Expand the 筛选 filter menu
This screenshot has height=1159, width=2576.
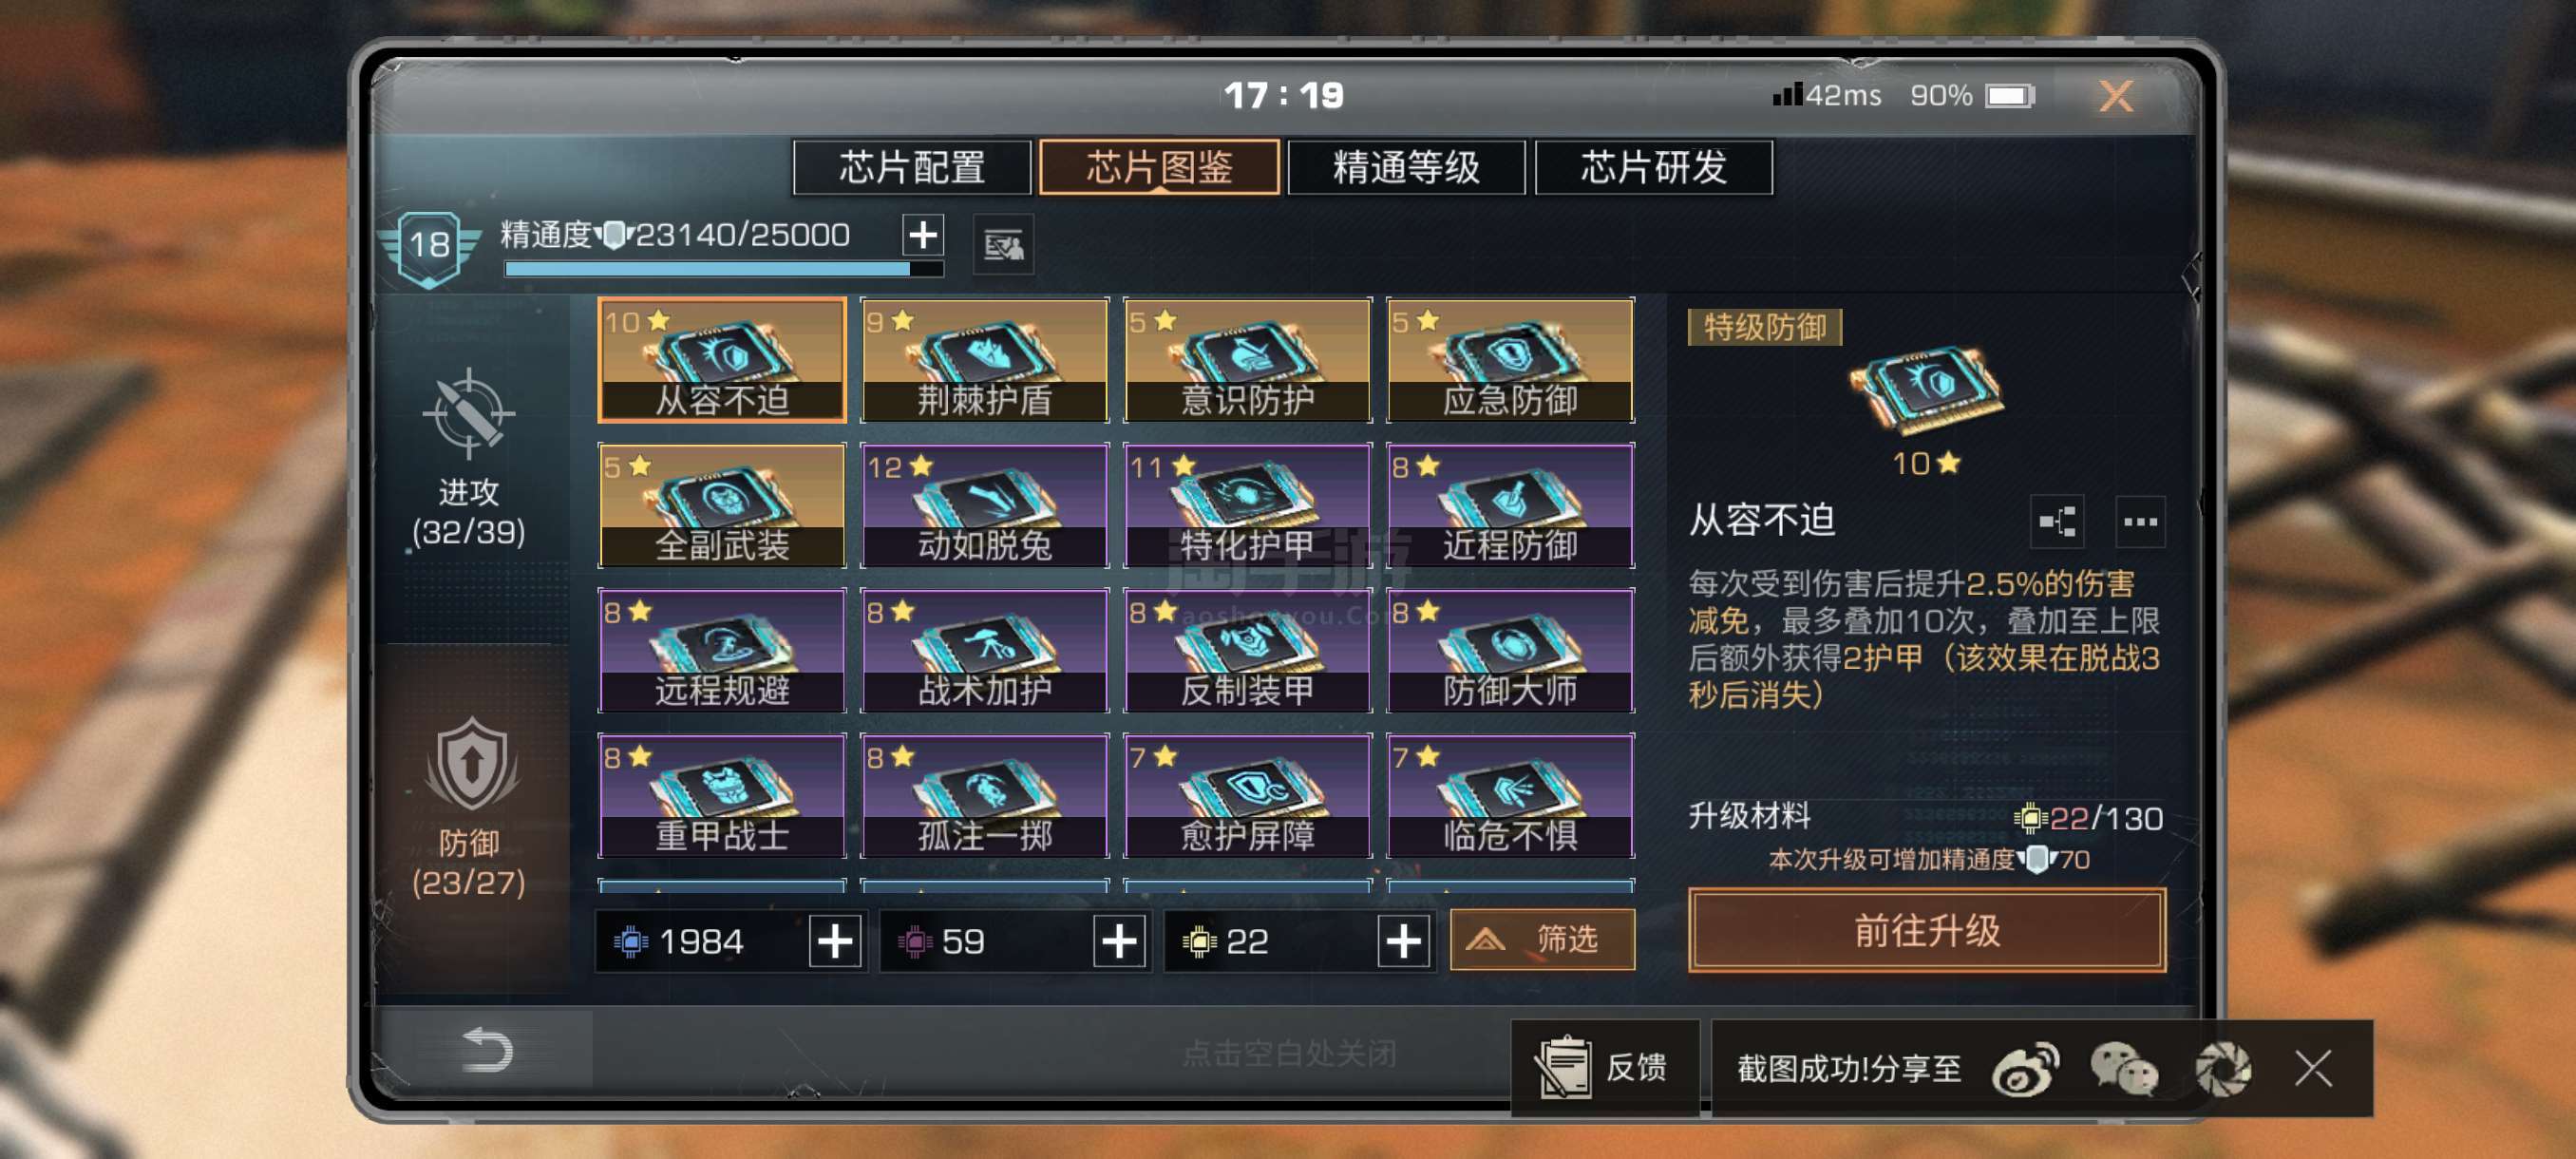pyautogui.click(x=1542, y=940)
